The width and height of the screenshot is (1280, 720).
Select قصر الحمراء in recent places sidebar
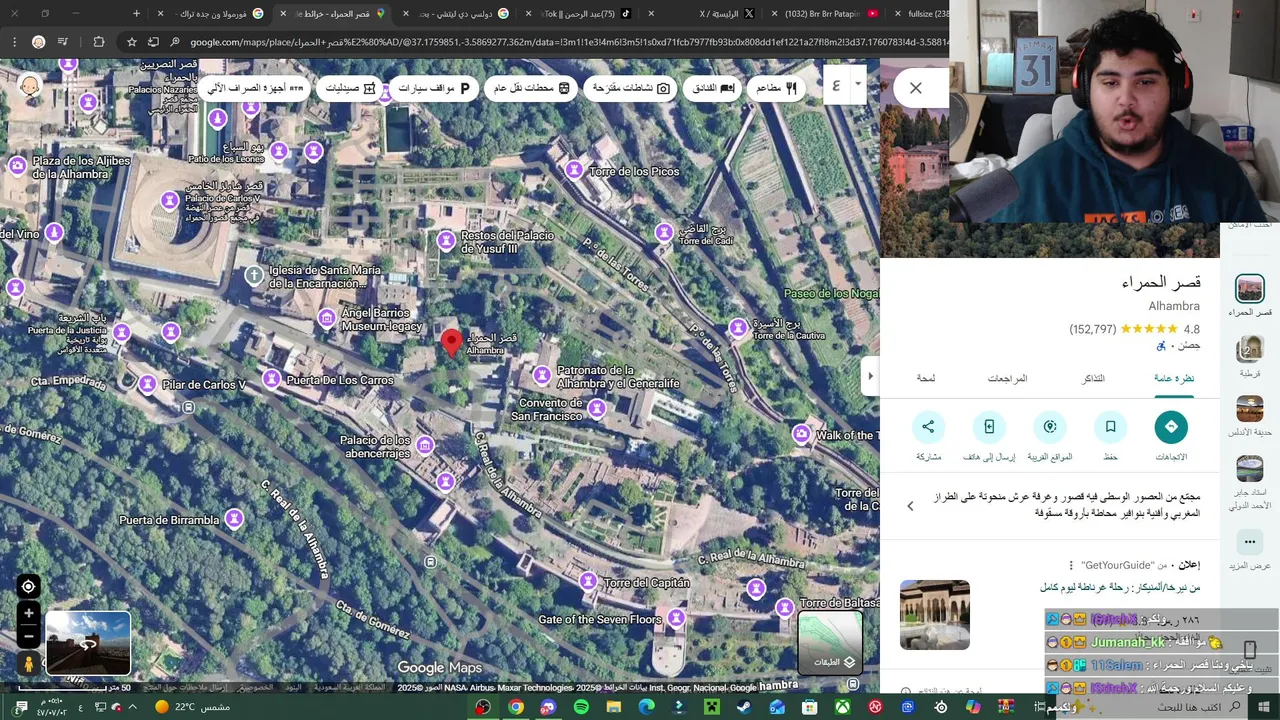click(x=1250, y=296)
